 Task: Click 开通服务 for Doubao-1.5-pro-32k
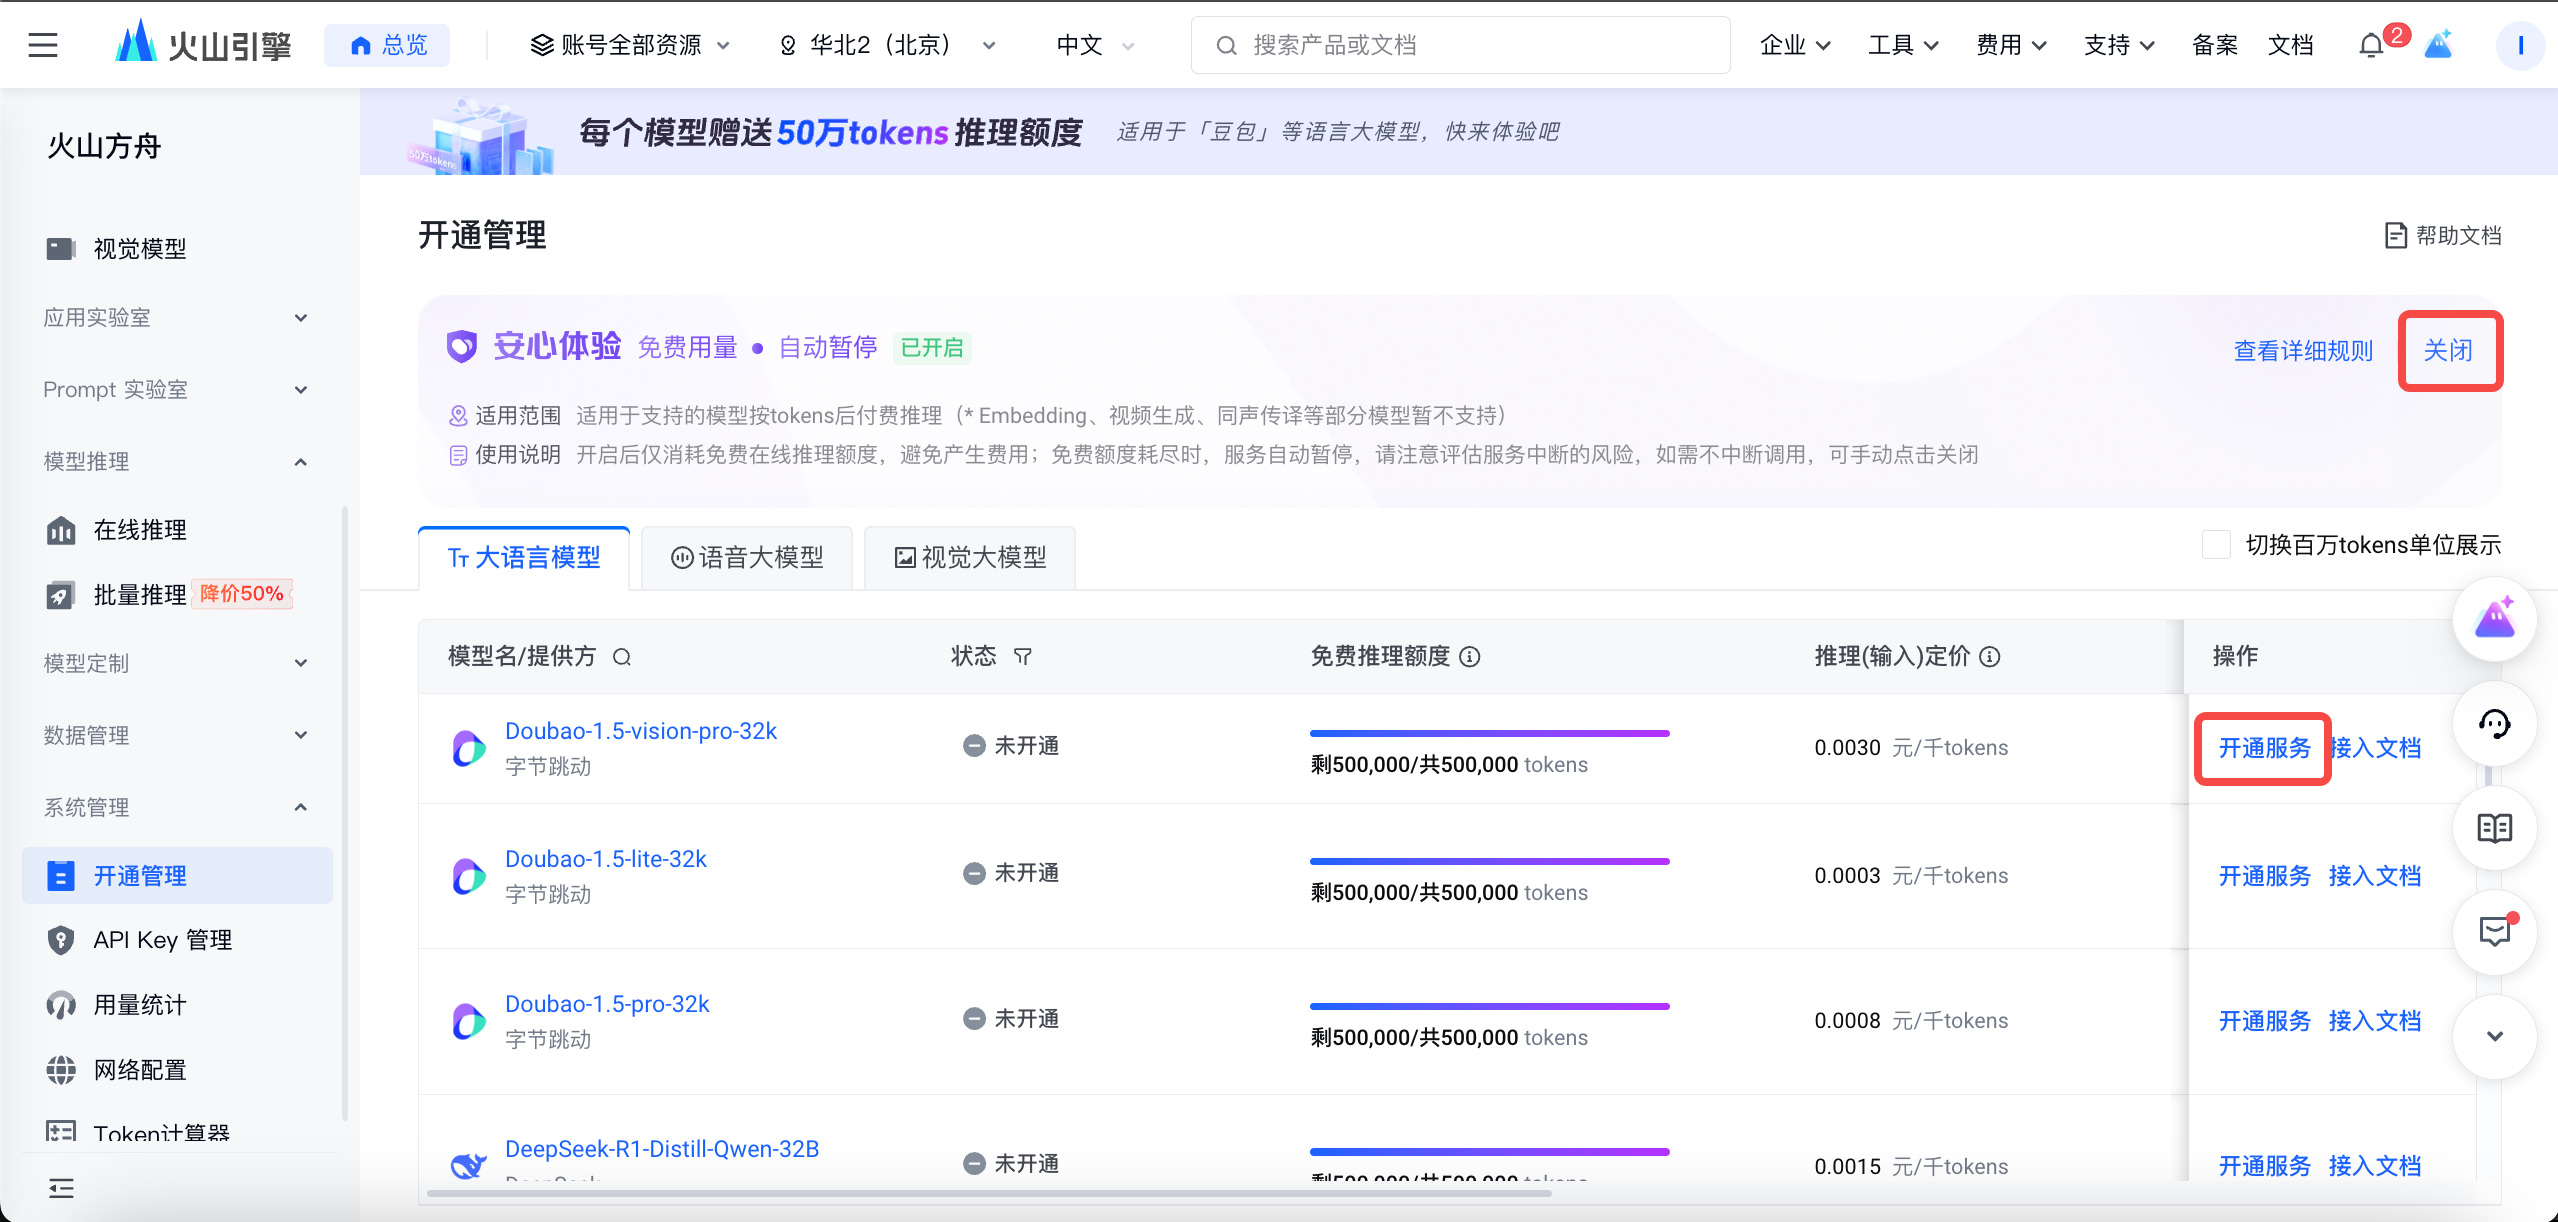point(2264,1021)
